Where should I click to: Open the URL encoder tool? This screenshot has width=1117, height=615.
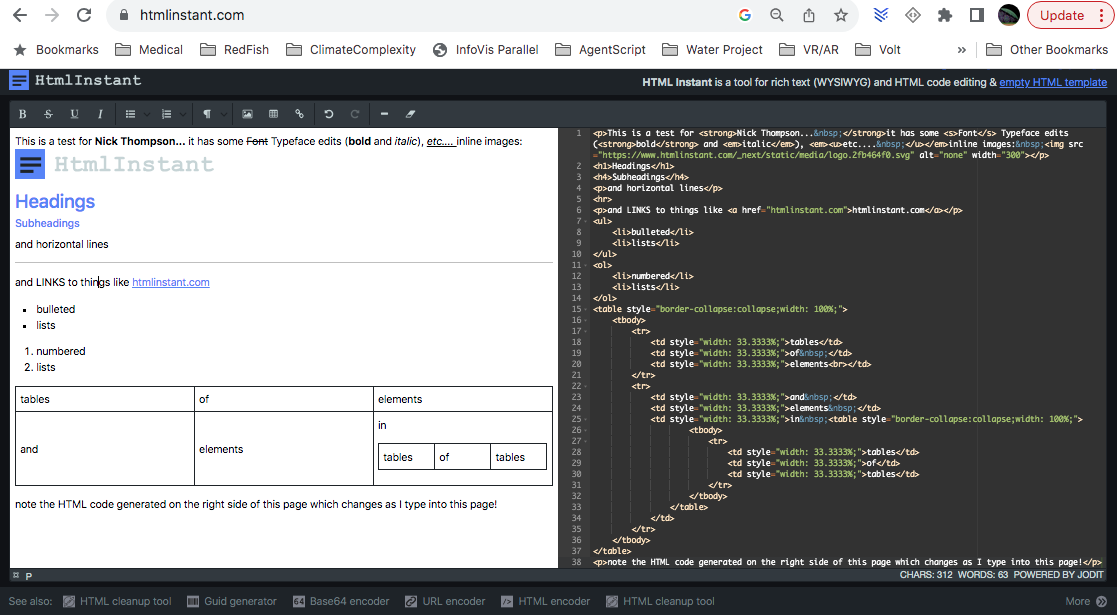445,601
